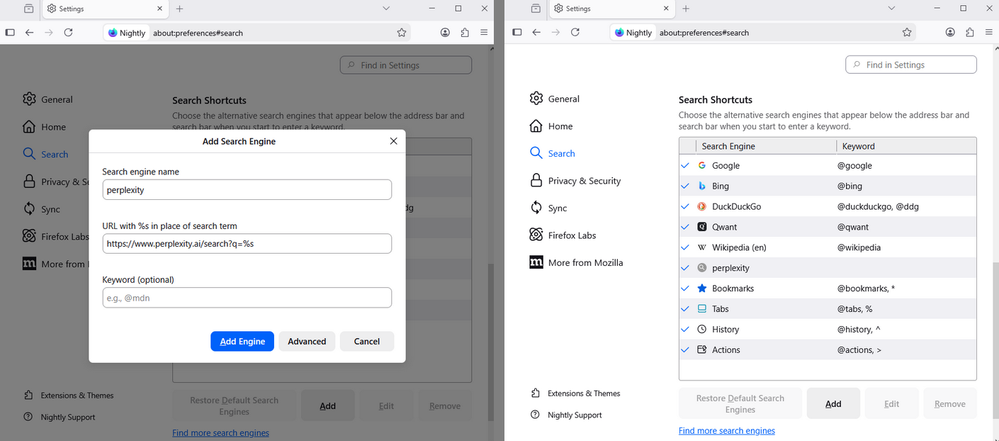Click bookmark star in right window's address bar
999x441 pixels.
(909, 32)
